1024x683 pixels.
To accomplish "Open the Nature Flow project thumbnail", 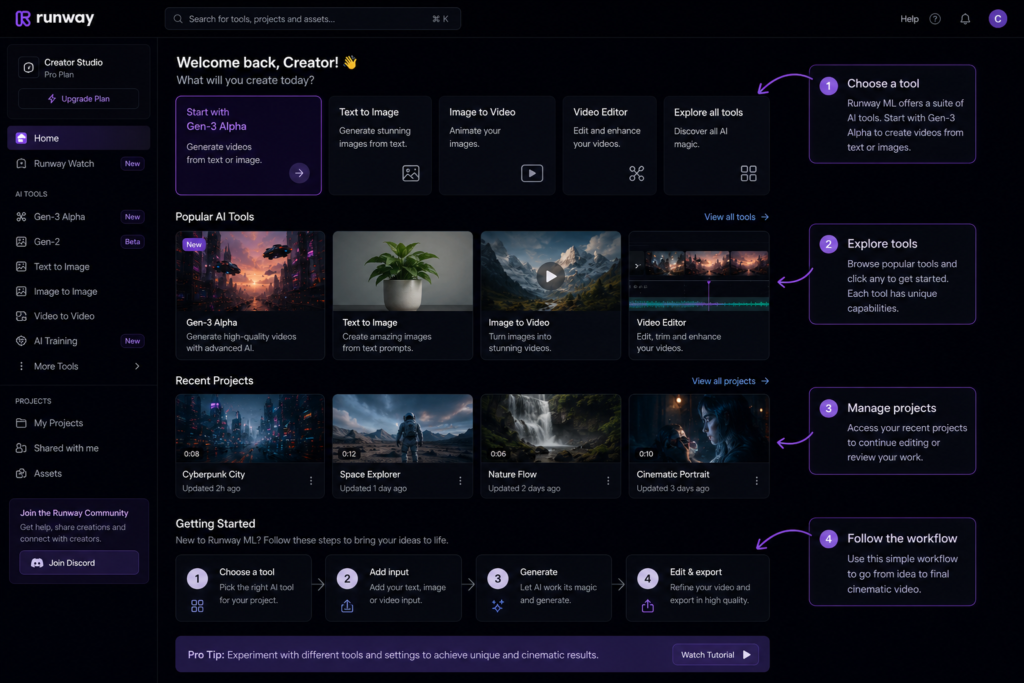I will tap(551, 428).
